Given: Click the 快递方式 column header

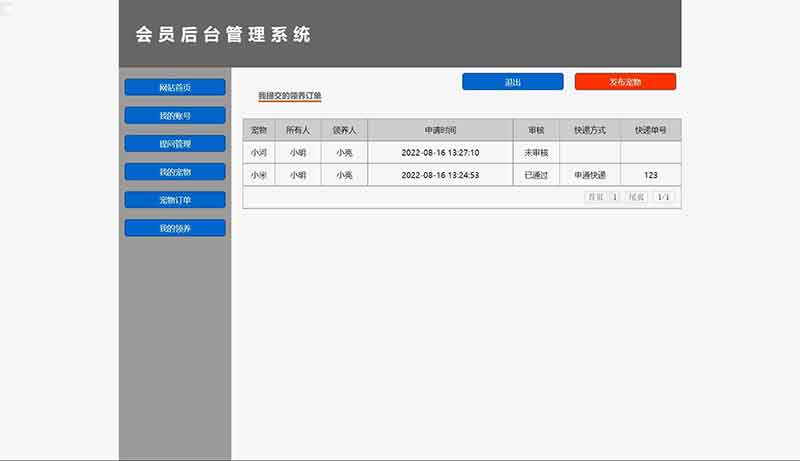Looking at the screenshot, I should click(x=590, y=130).
